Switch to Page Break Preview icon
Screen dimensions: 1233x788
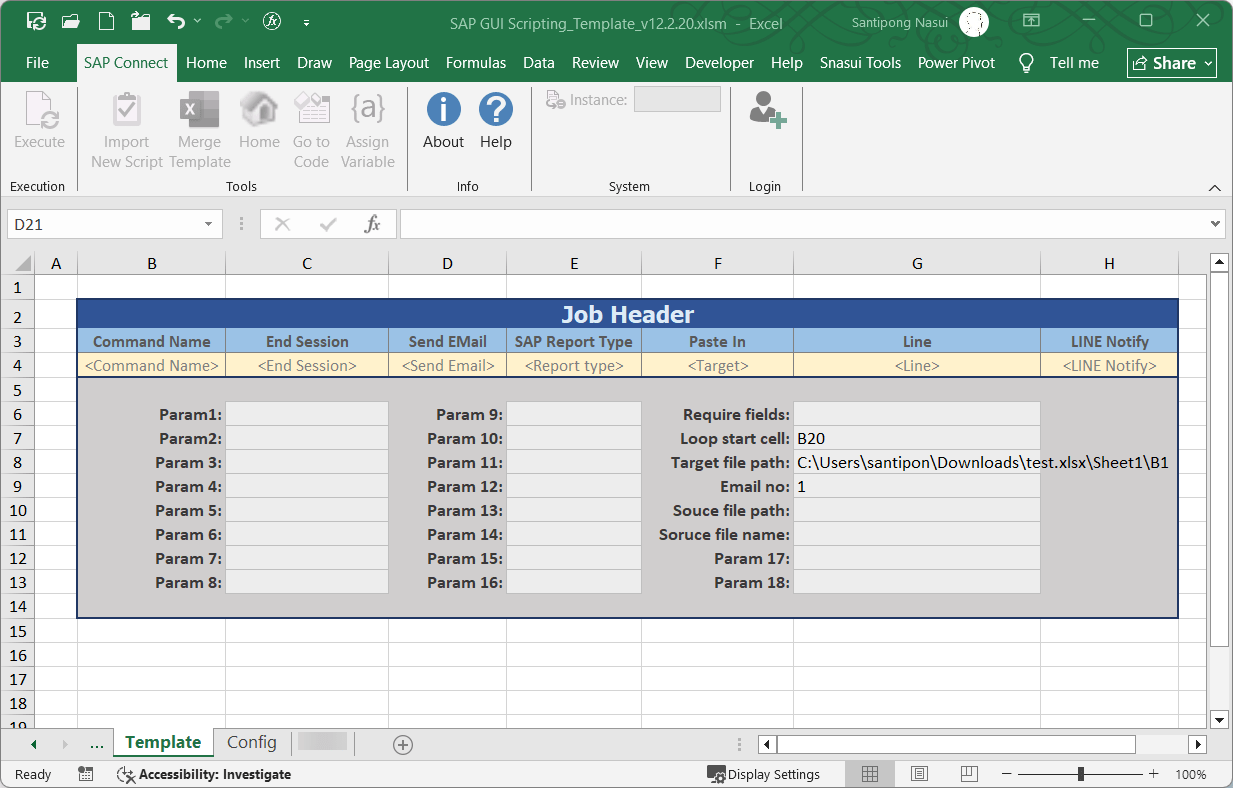pos(969,774)
